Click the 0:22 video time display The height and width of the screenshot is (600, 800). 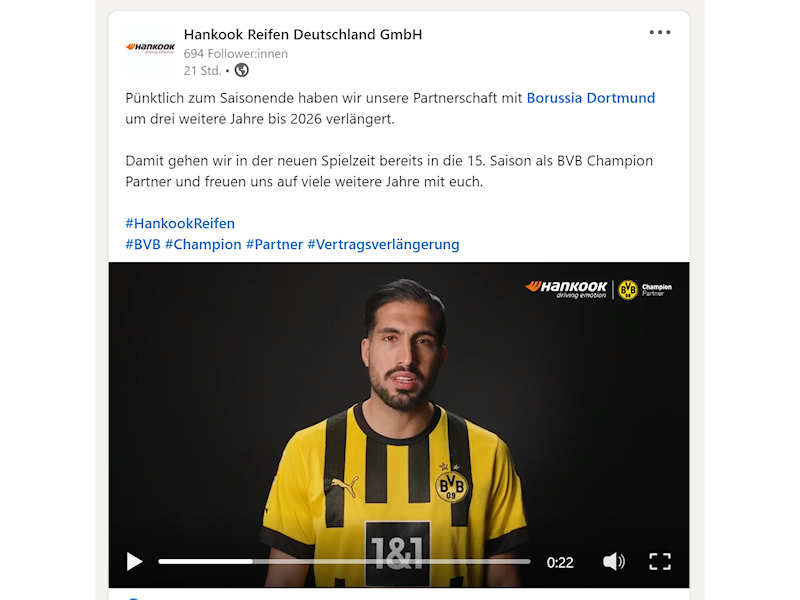pos(560,562)
